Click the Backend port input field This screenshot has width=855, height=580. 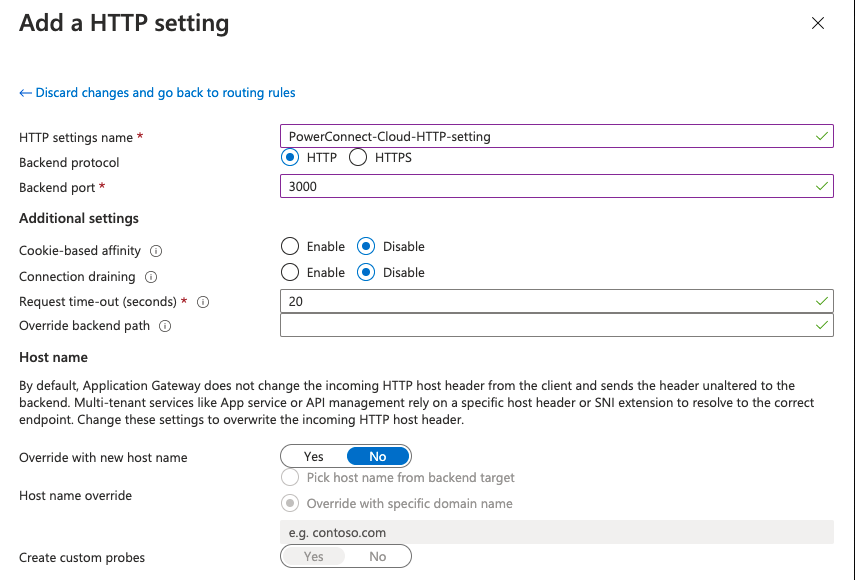(548, 186)
